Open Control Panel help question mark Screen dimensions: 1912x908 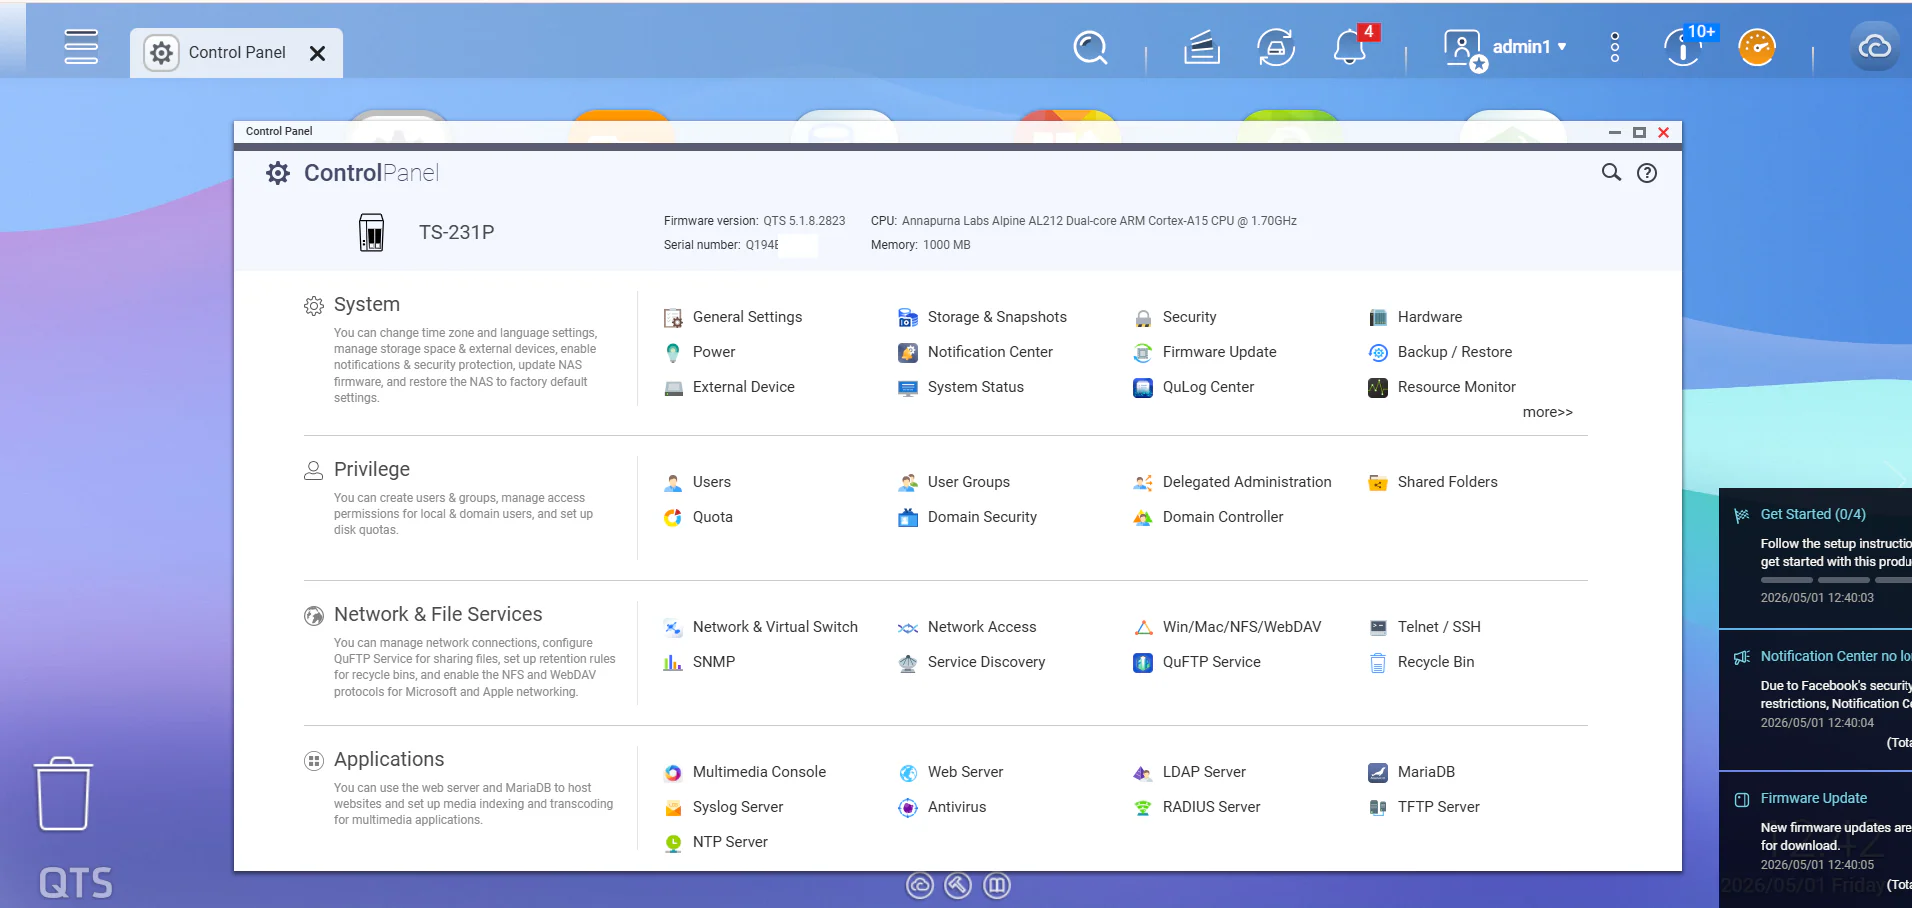tap(1647, 173)
